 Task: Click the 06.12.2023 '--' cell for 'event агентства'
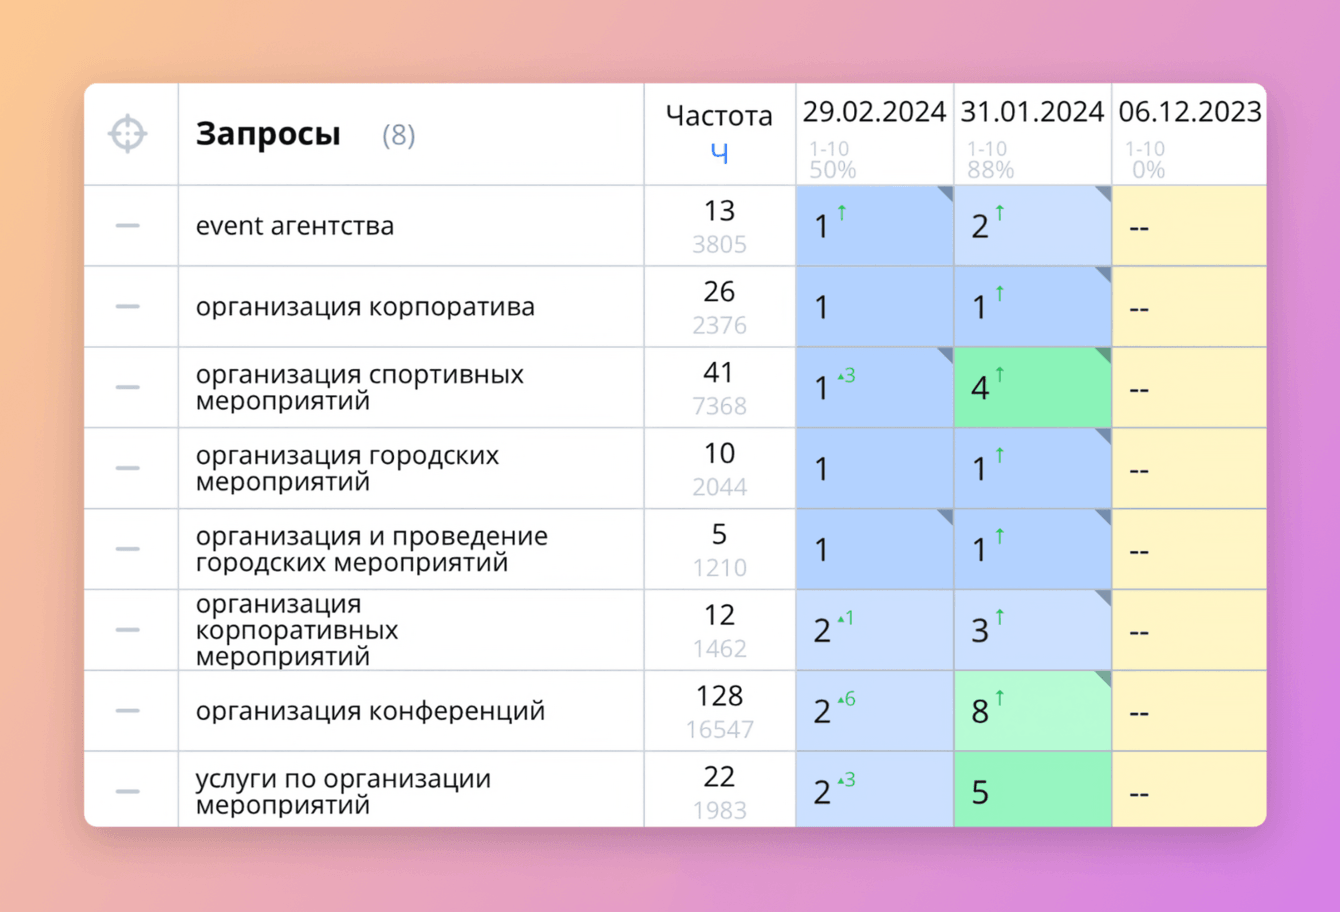click(x=1190, y=226)
